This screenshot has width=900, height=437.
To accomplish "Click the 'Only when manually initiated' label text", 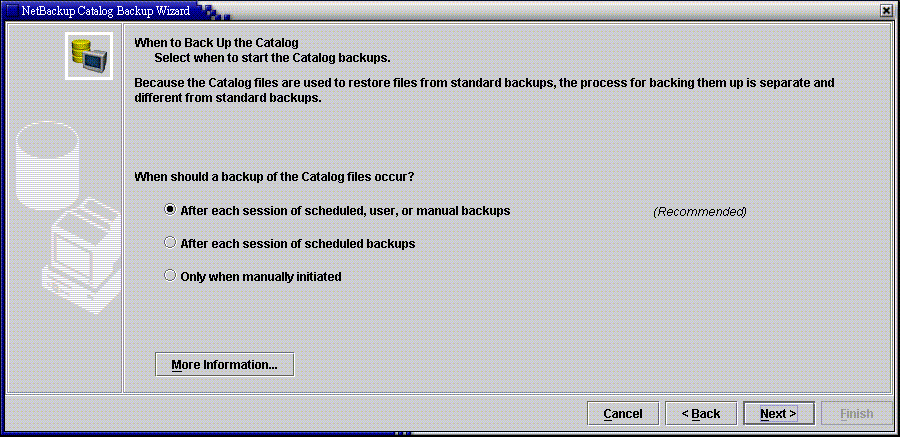I will pyautogui.click(x=261, y=277).
